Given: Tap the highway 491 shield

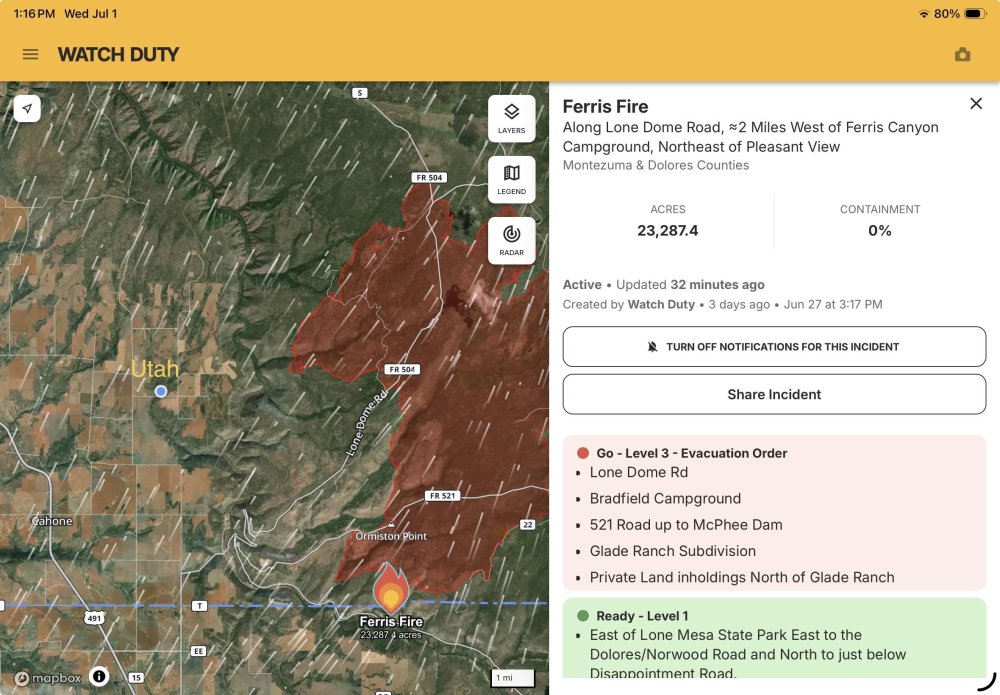Looking at the screenshot, I should (94, 617).
